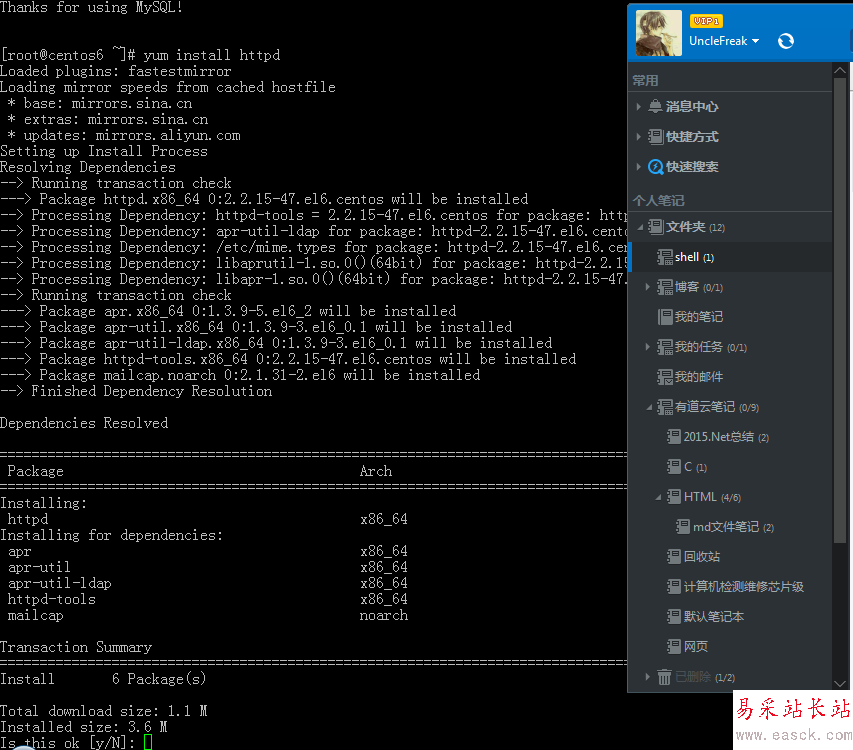Click the 计算机检测维修芯片级 notebook icon
This screenshot has width=853, height=750.
click(674, 586)
